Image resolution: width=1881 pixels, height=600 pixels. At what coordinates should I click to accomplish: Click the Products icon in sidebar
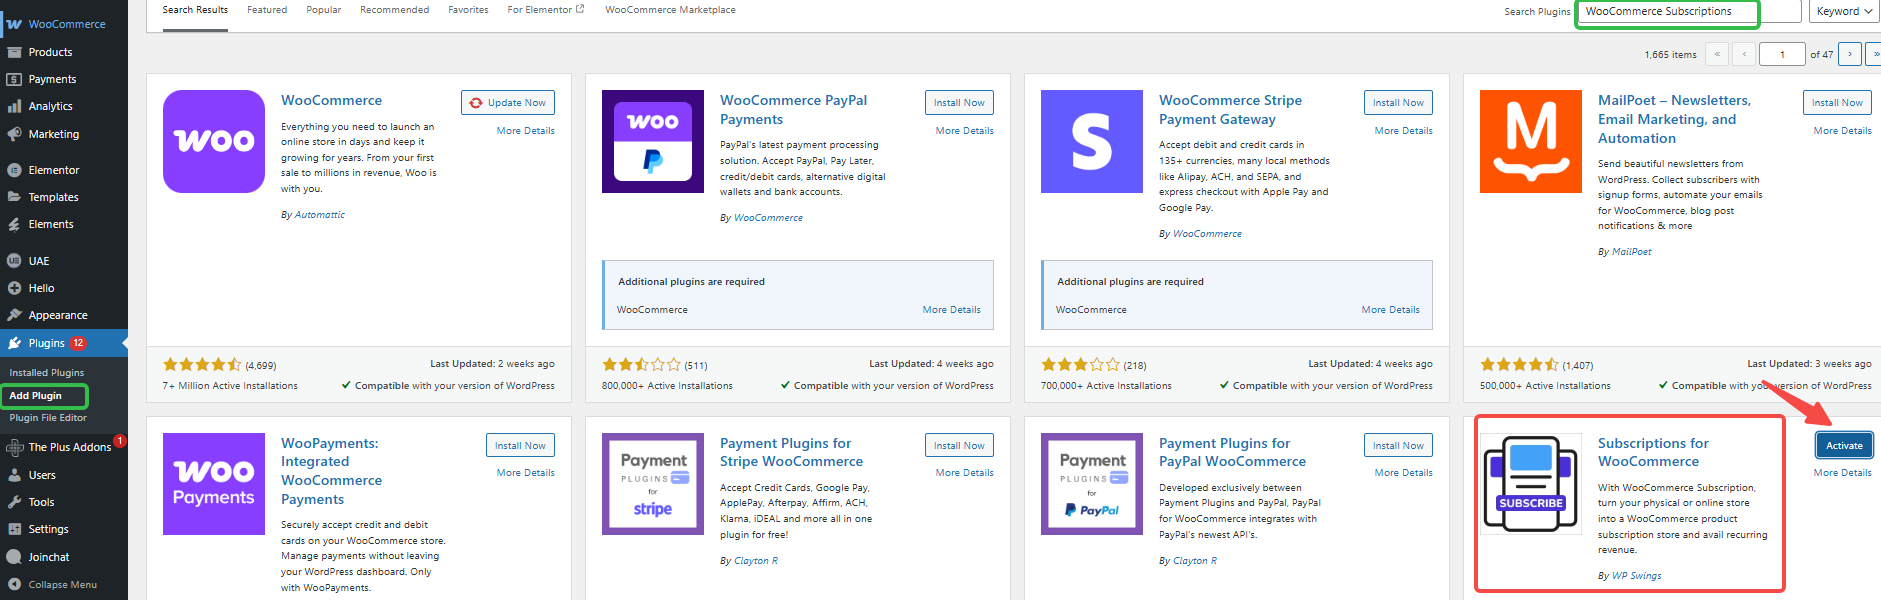pos(14,52)
